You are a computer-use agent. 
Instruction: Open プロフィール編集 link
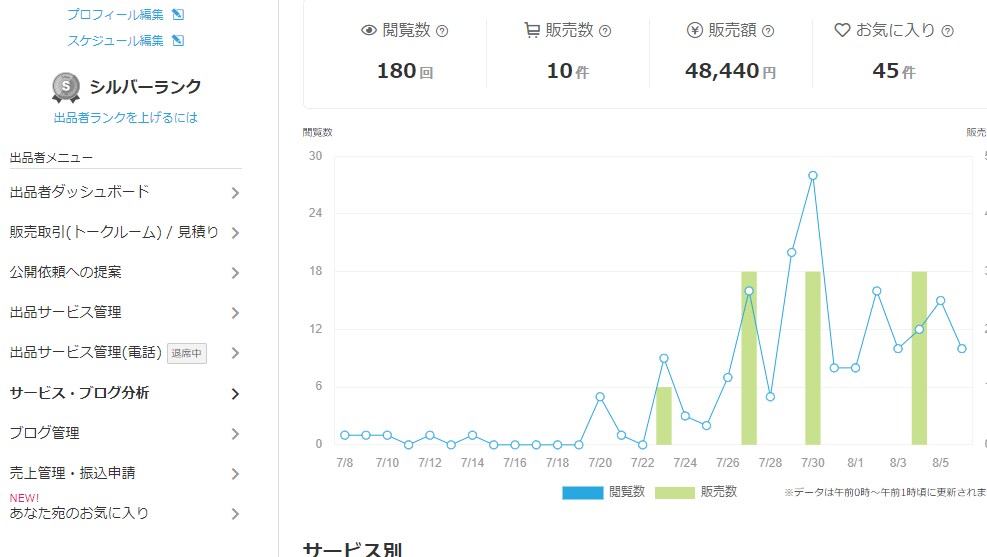click(115, 14)
